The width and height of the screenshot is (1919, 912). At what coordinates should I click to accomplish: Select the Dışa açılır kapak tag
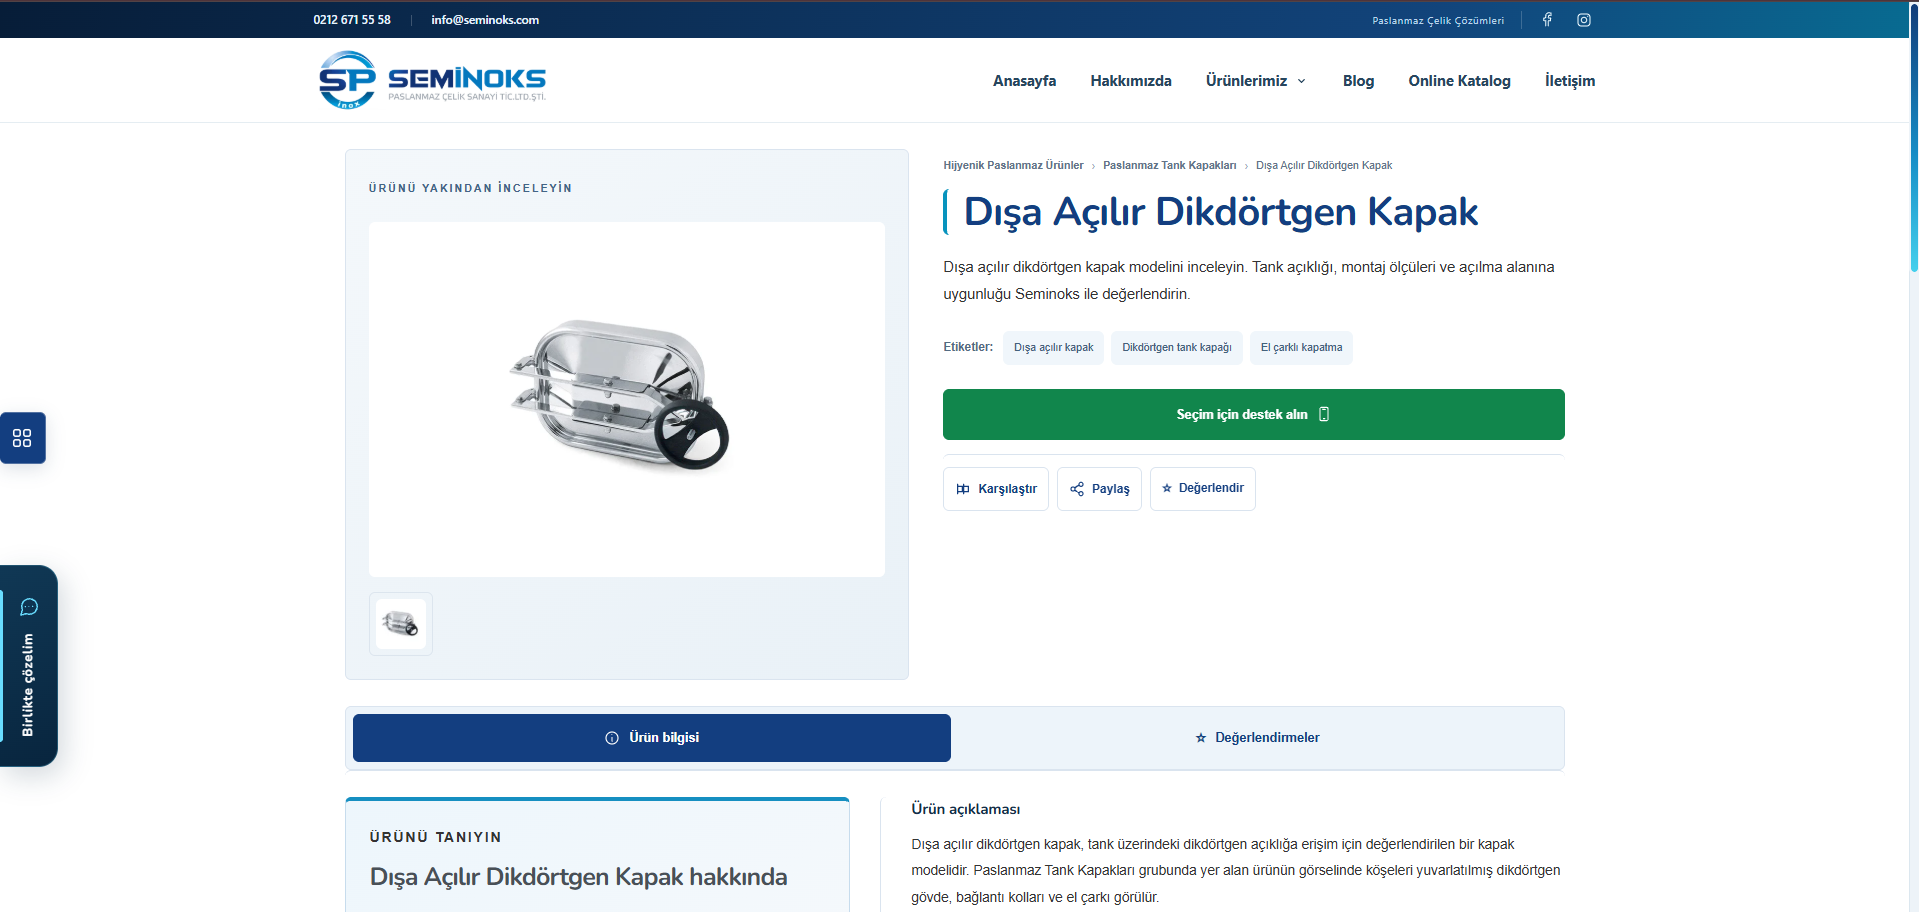(x=1054, y=348)
